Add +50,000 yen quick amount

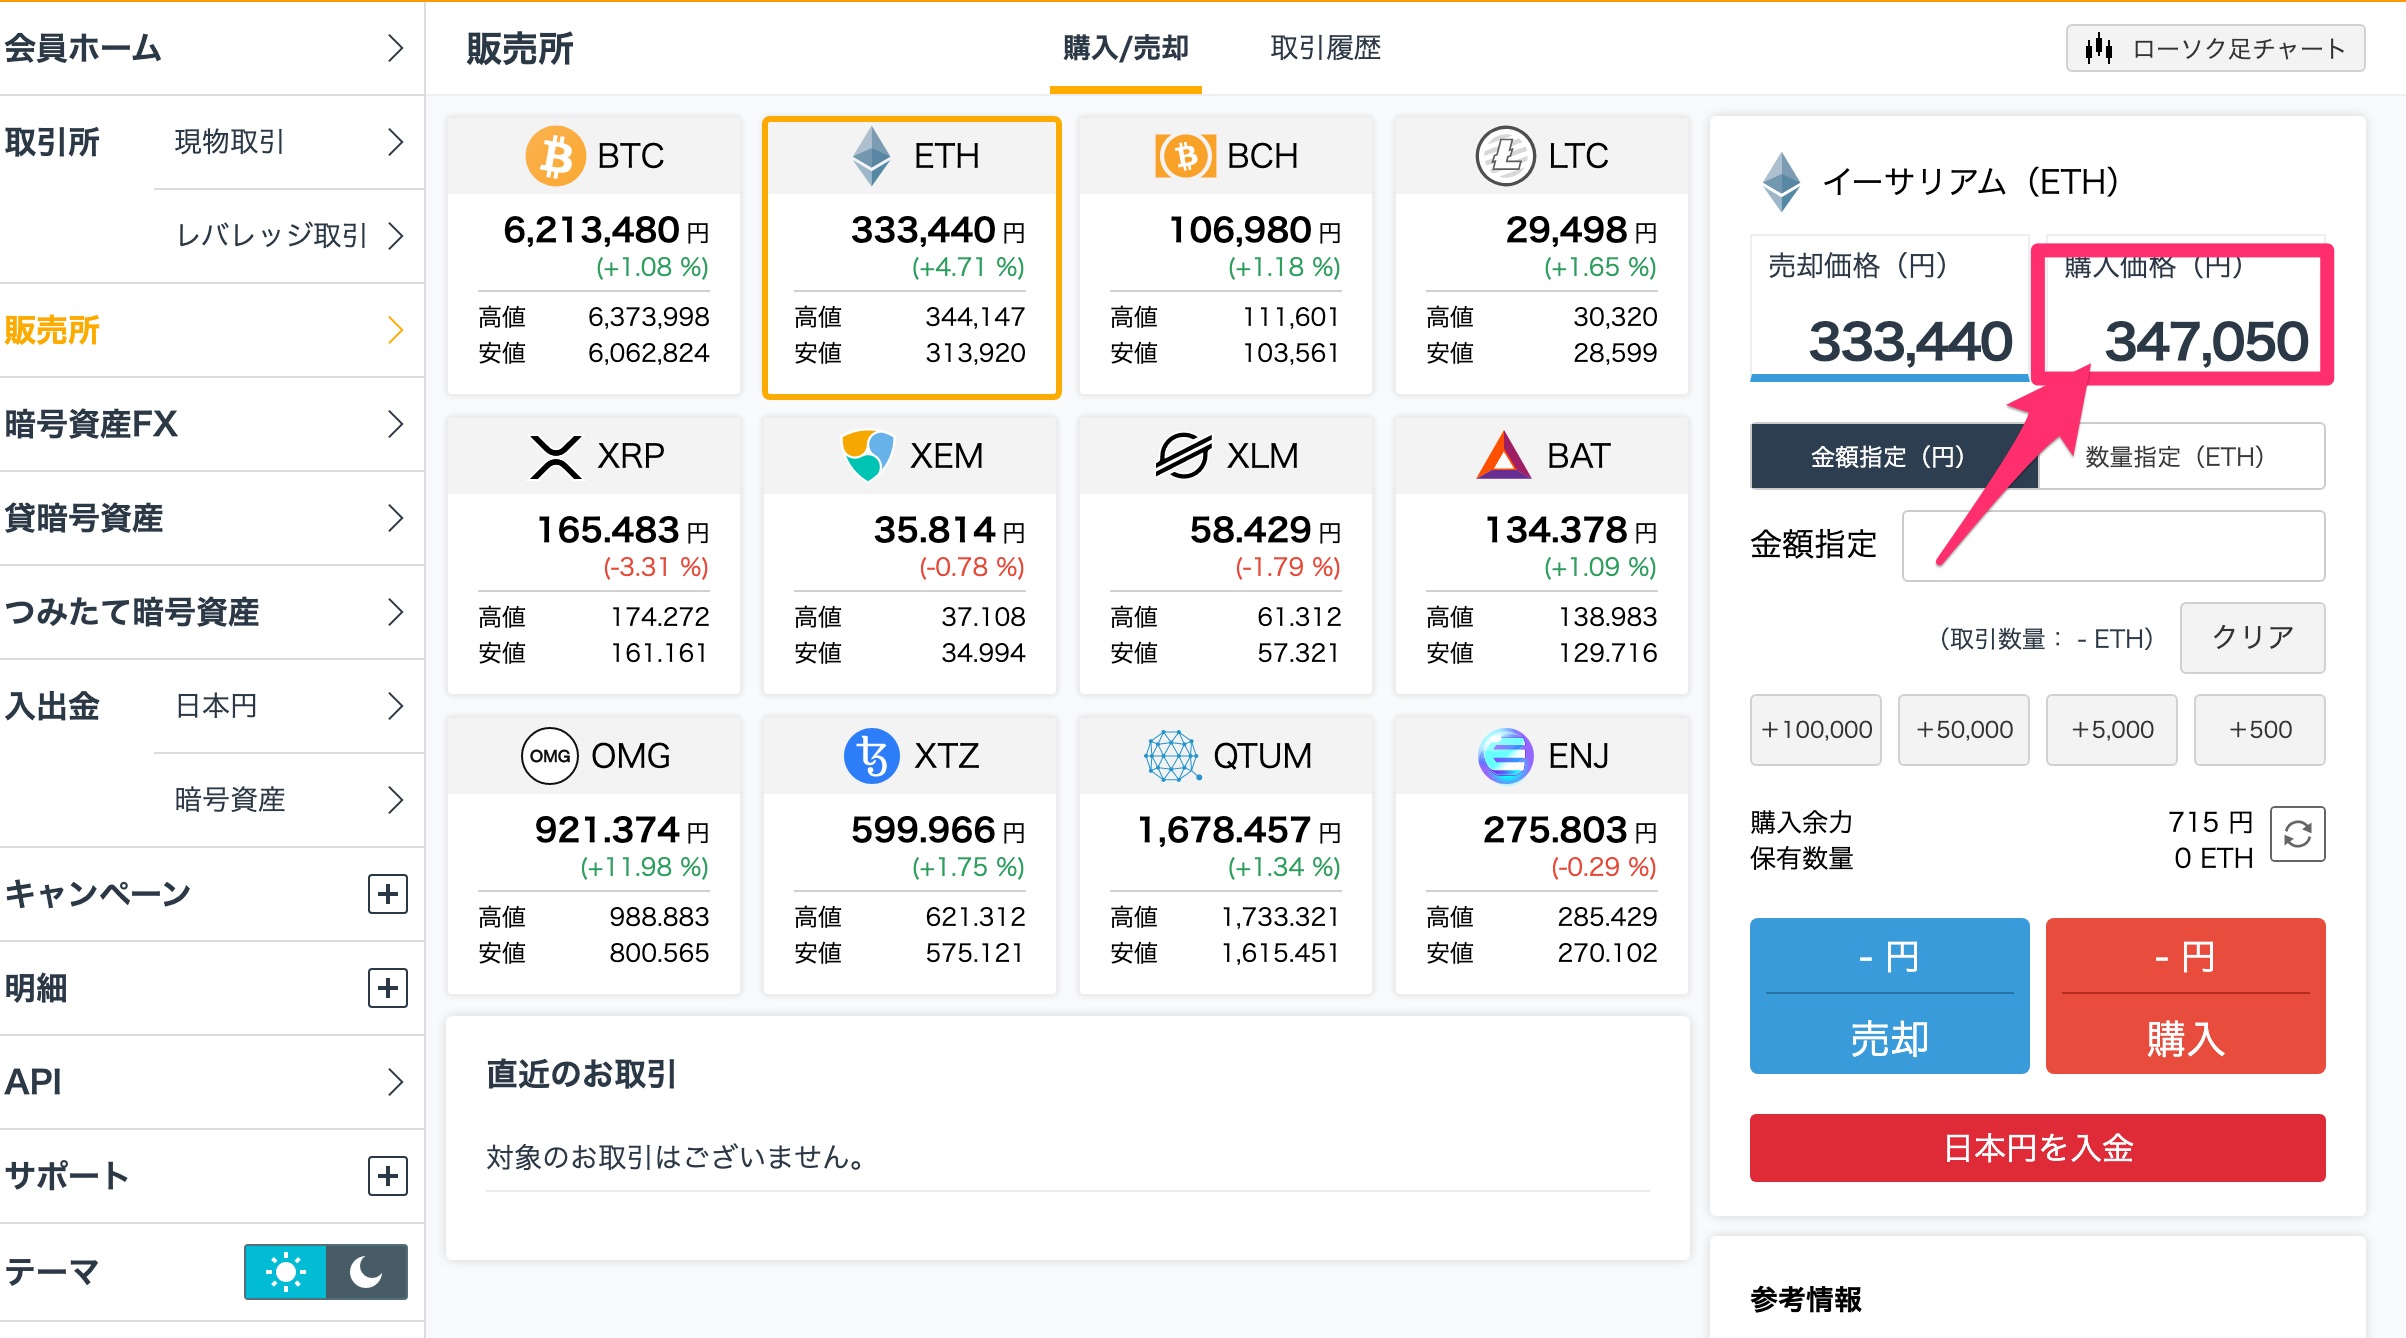1963,730
